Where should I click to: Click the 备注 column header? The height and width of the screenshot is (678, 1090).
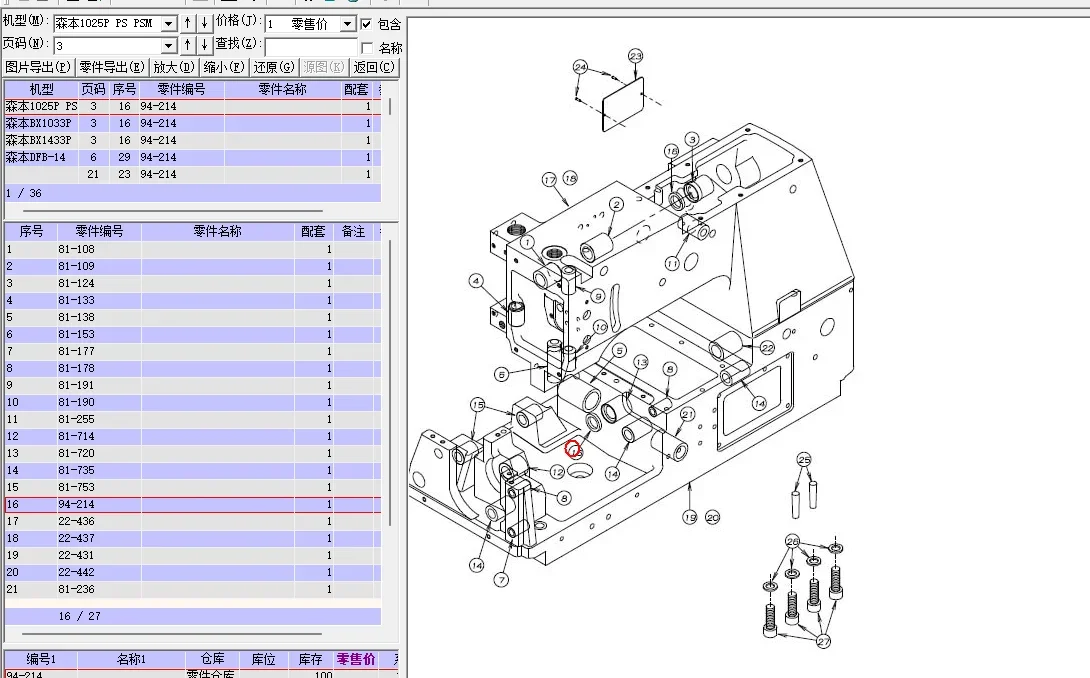[353, 232]
